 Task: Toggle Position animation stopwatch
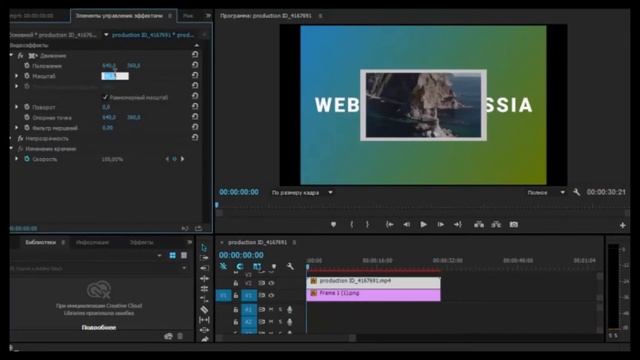(x=27, y=65)
